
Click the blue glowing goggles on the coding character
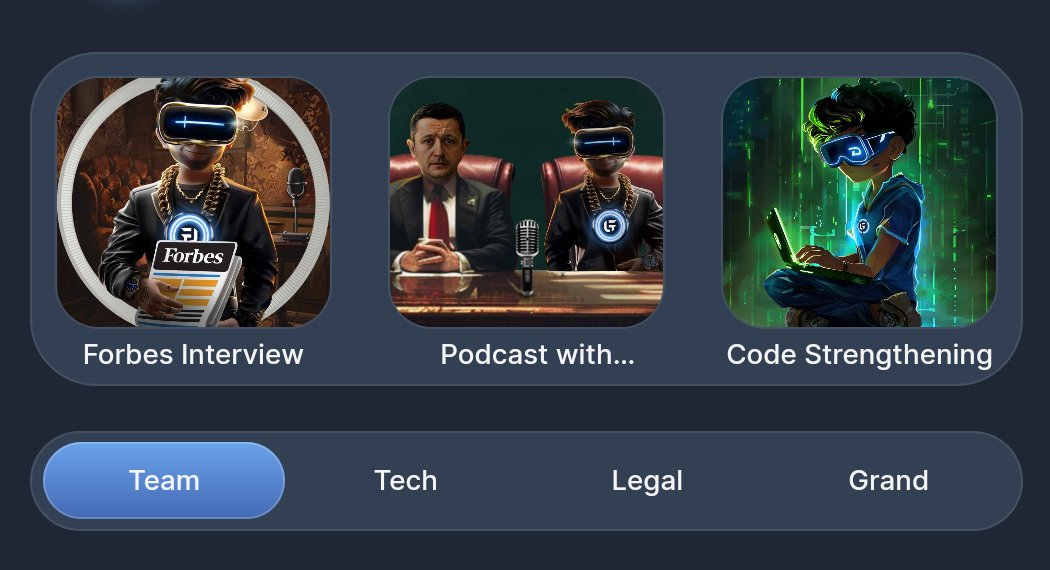tap(852, 149)
